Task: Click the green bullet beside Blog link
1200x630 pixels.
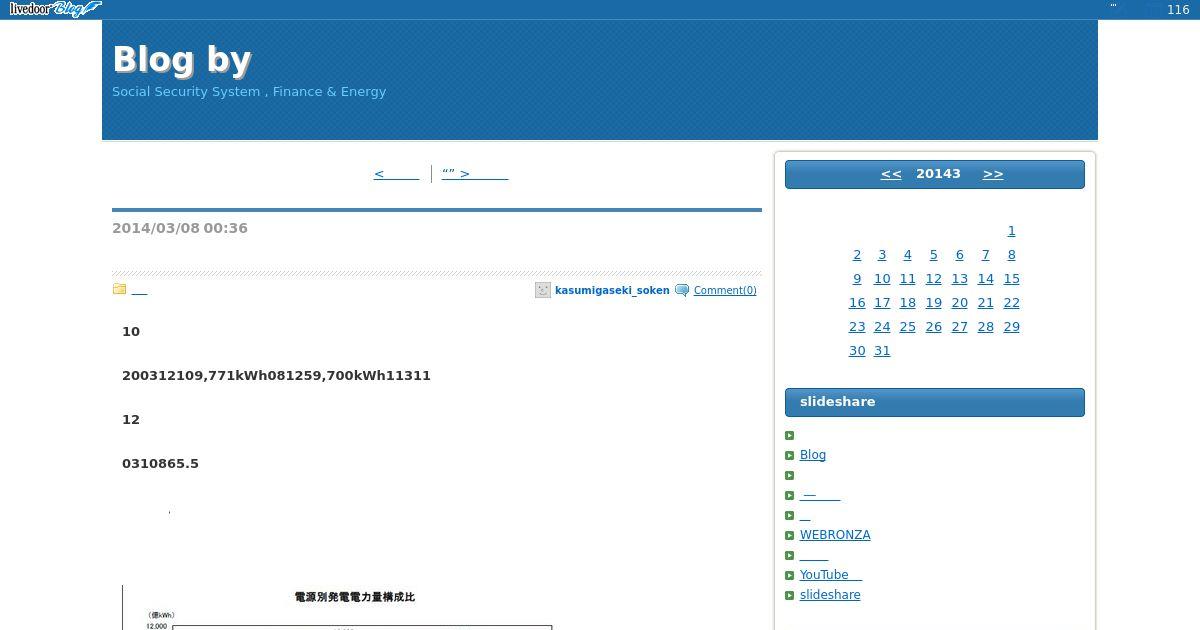Action: (790, 455)
